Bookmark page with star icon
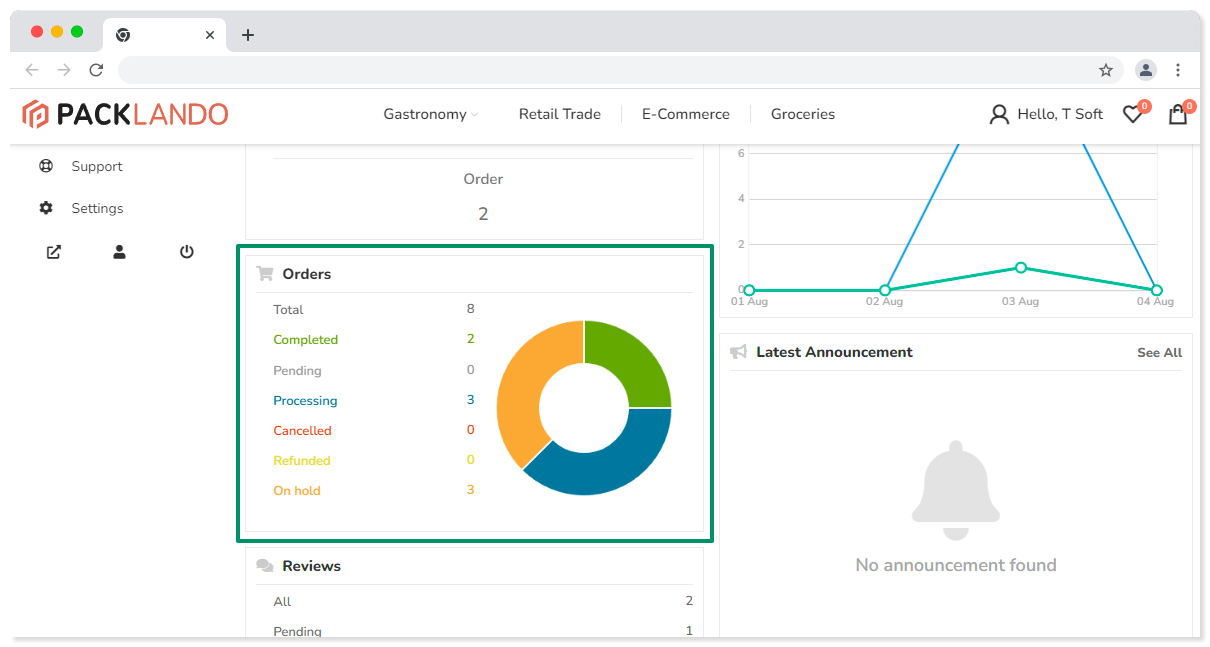Image resolution: width=1210 pixels, height=647 pixels. tap(1106, 70)
